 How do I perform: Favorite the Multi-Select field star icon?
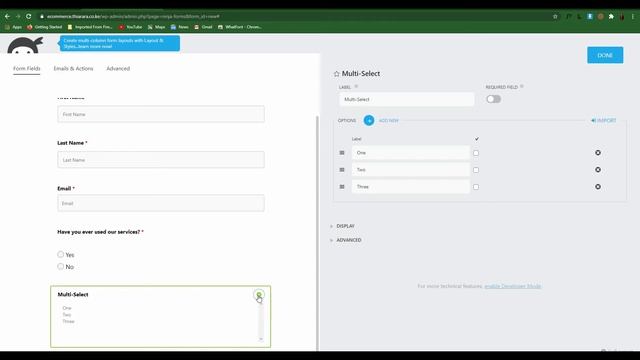(x=337, y=74)
